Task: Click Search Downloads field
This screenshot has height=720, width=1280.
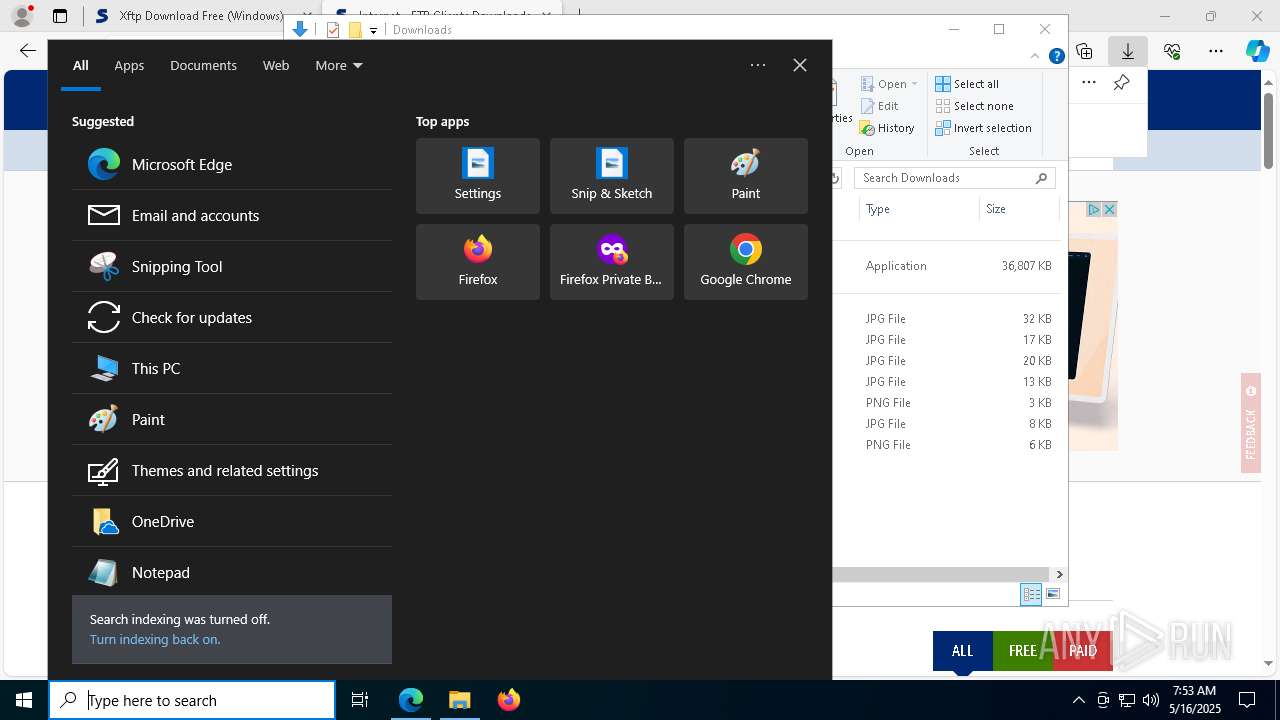Action: tap(955, 178)
